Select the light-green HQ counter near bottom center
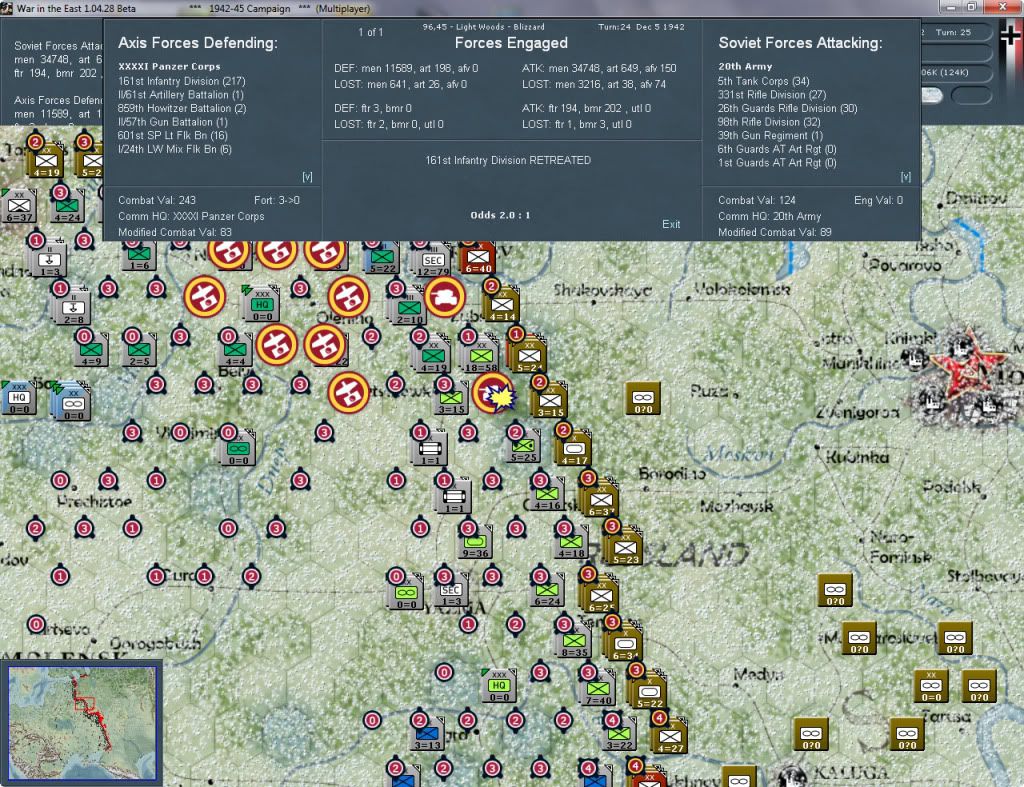This screenshot has width=1024, height=787. [499, 688]
